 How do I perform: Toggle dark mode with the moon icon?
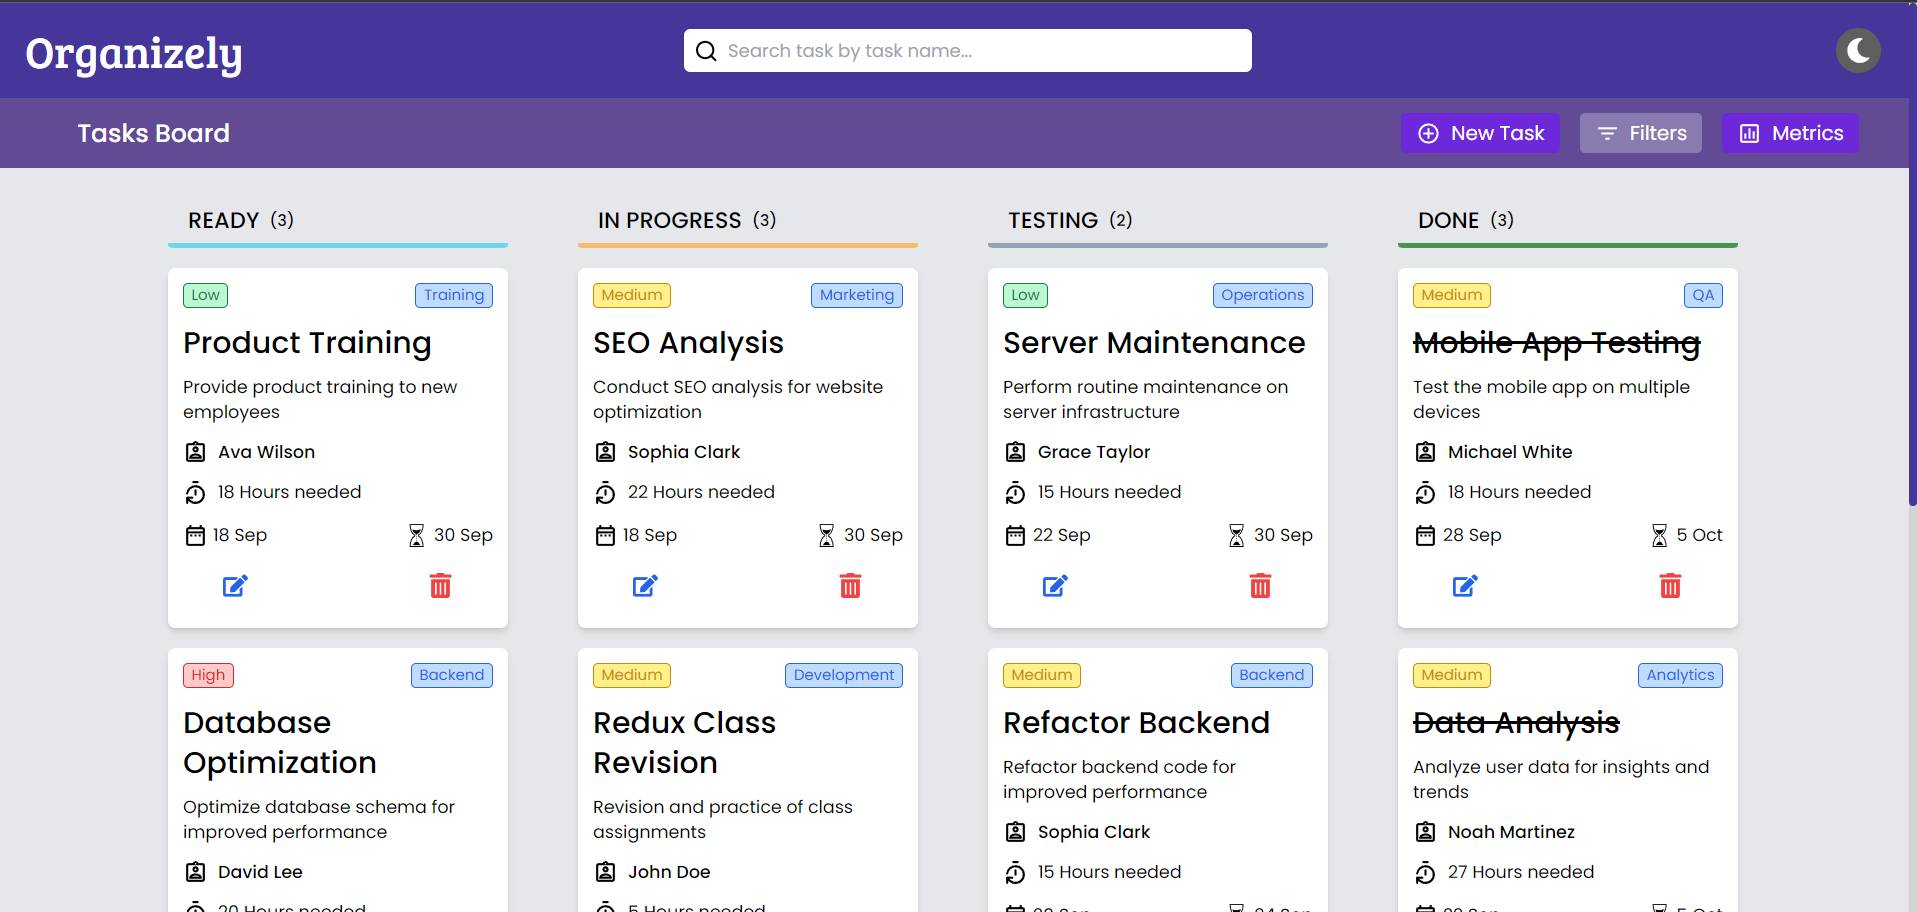click(x=1858, y=51)
